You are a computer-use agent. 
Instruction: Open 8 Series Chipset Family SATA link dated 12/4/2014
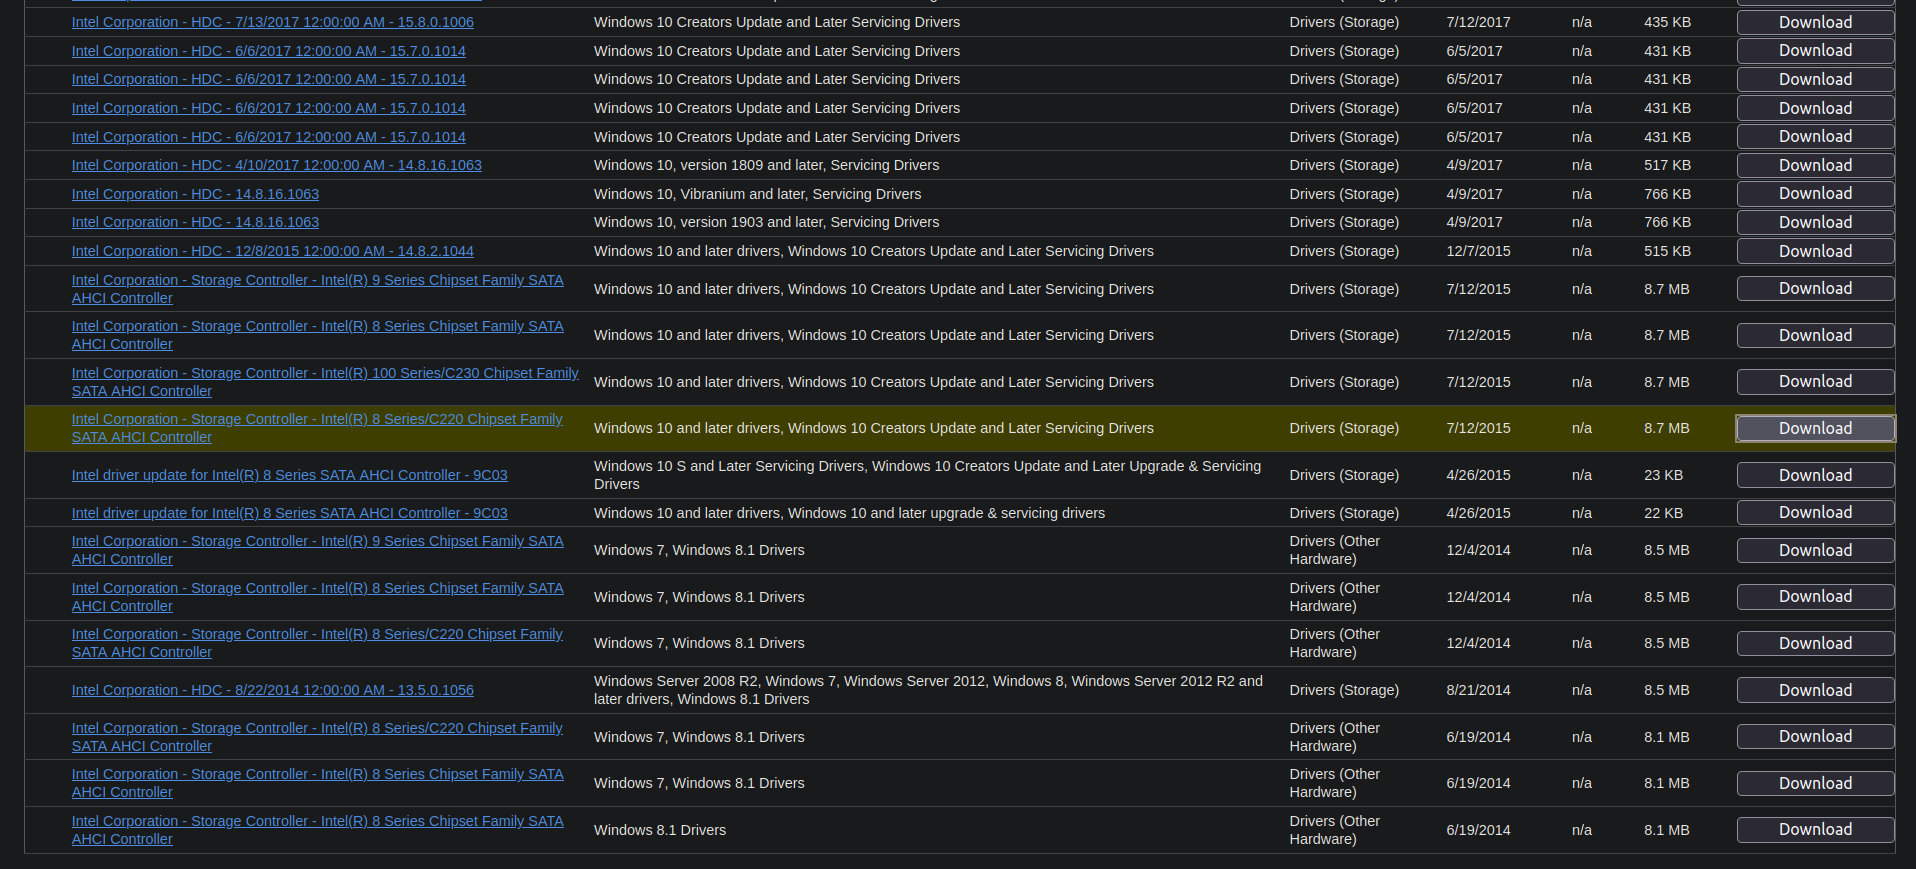point(318,597)
